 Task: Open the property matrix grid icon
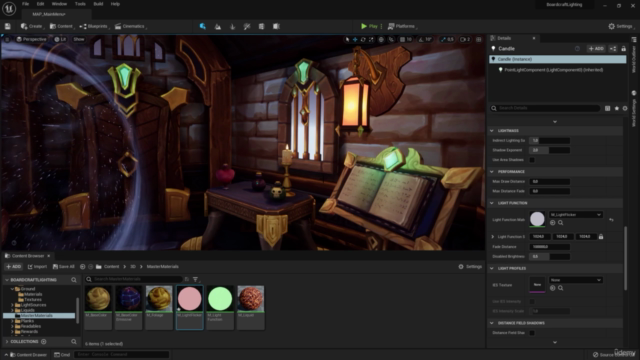tap(608, 108)
